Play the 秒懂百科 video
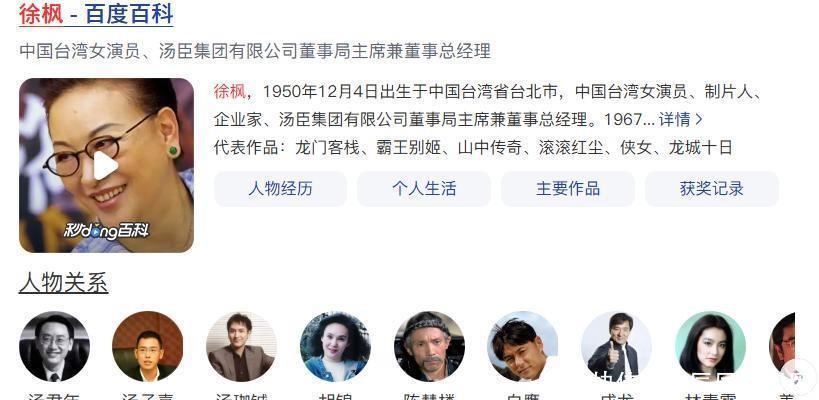 pos(106,165)
